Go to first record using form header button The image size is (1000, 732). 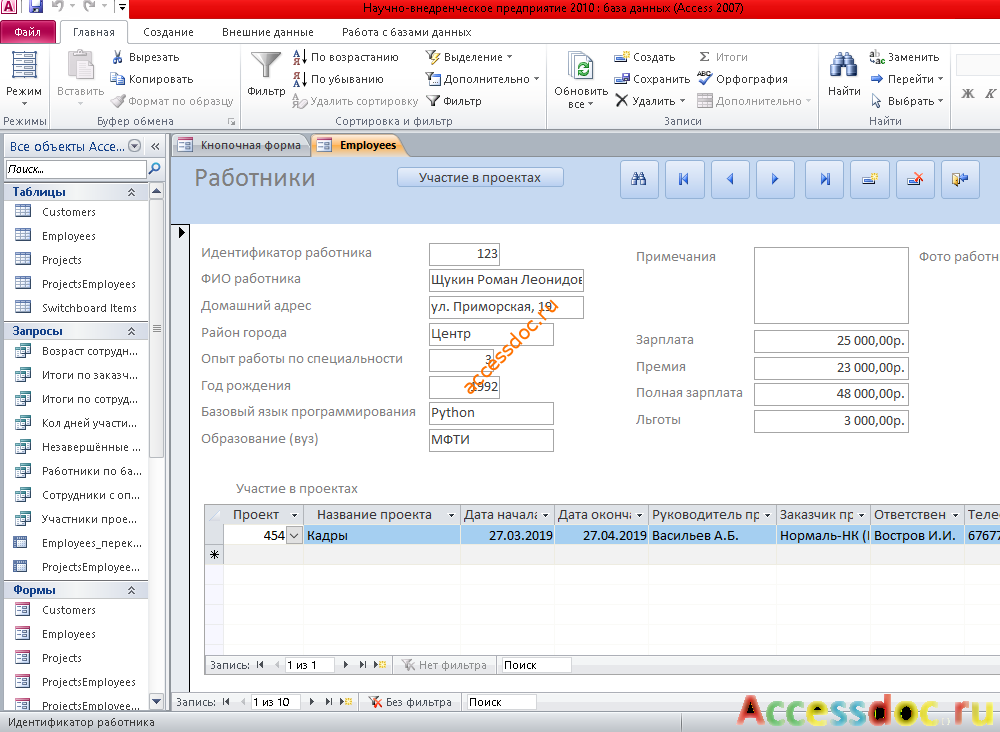click(684, 179)
